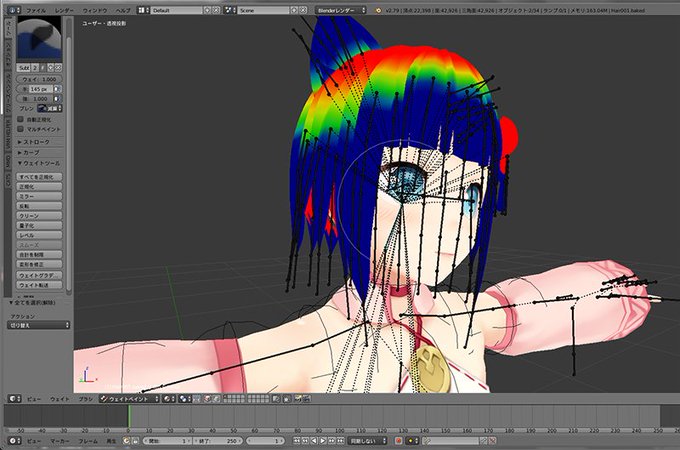The height and width of the screenshot is (450, 680).
Task: Jump to previous keyframe
Action: [x=305, y=440]
